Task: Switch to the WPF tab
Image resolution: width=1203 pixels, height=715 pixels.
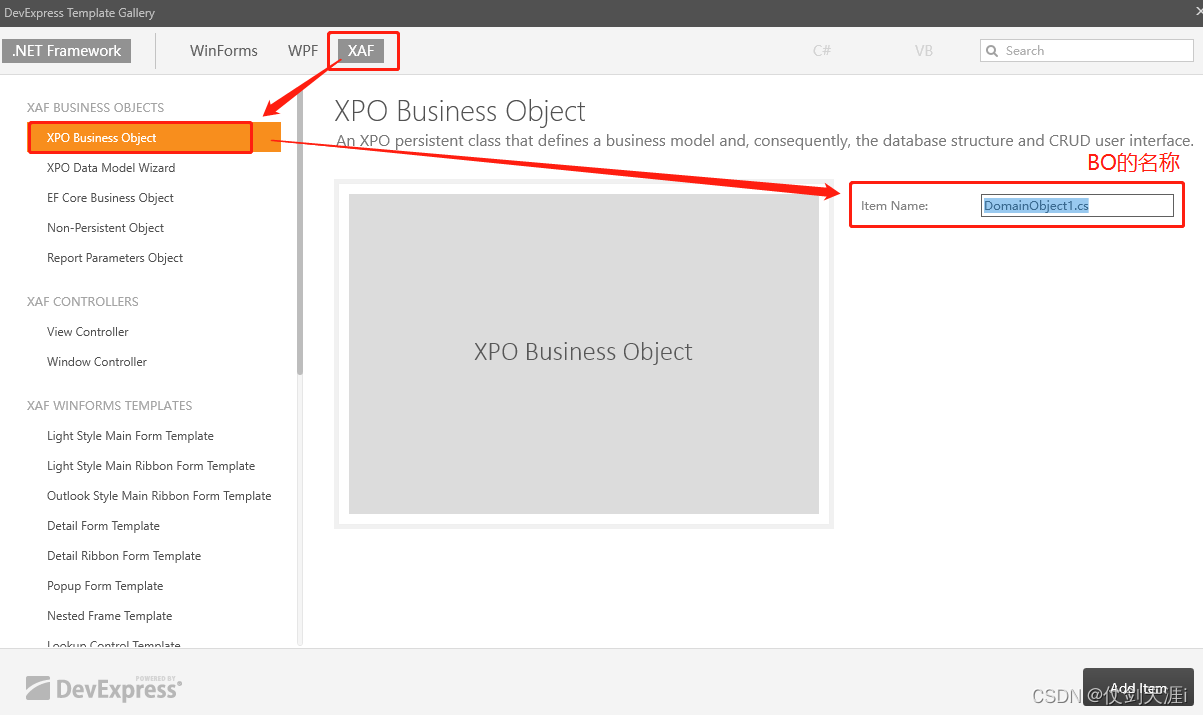Action: pos(303,51)
